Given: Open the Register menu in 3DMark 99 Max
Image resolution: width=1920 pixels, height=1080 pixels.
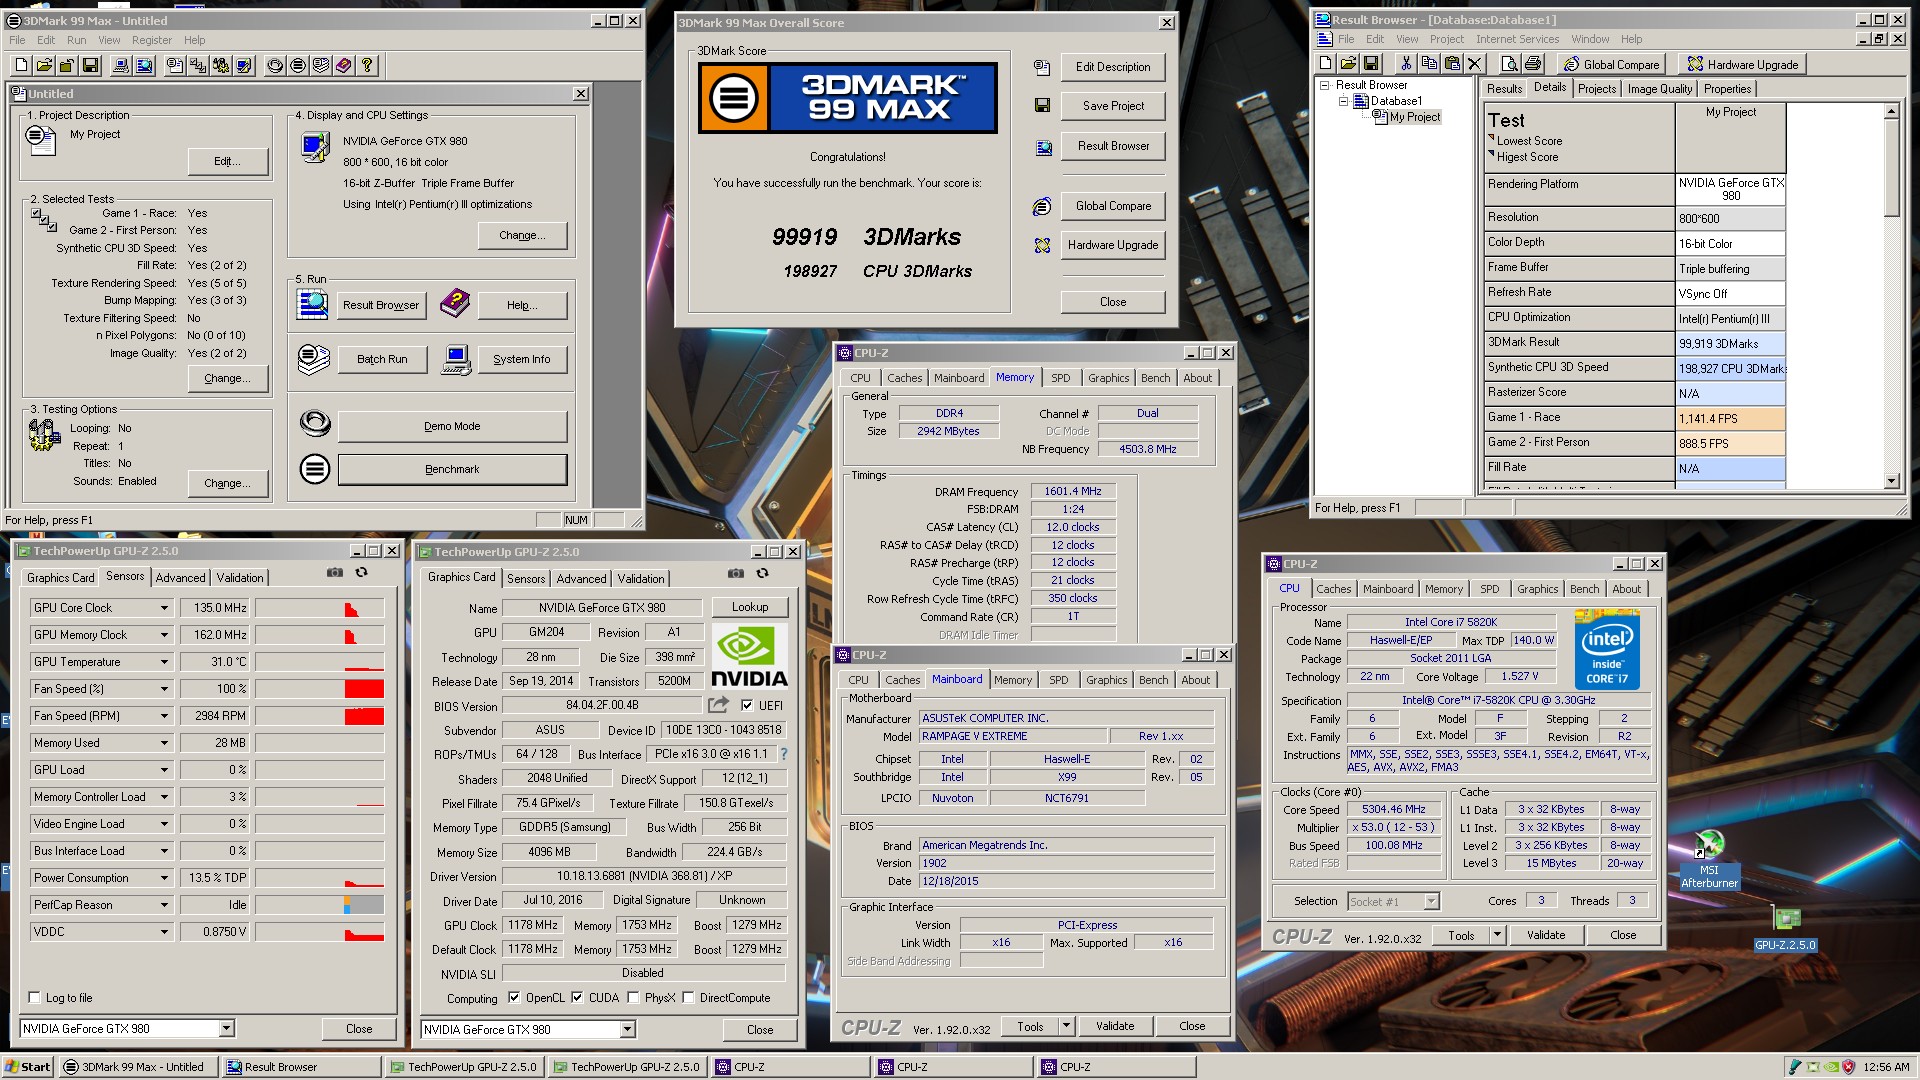Looking at the screenshot, I should tap(152, 40).
